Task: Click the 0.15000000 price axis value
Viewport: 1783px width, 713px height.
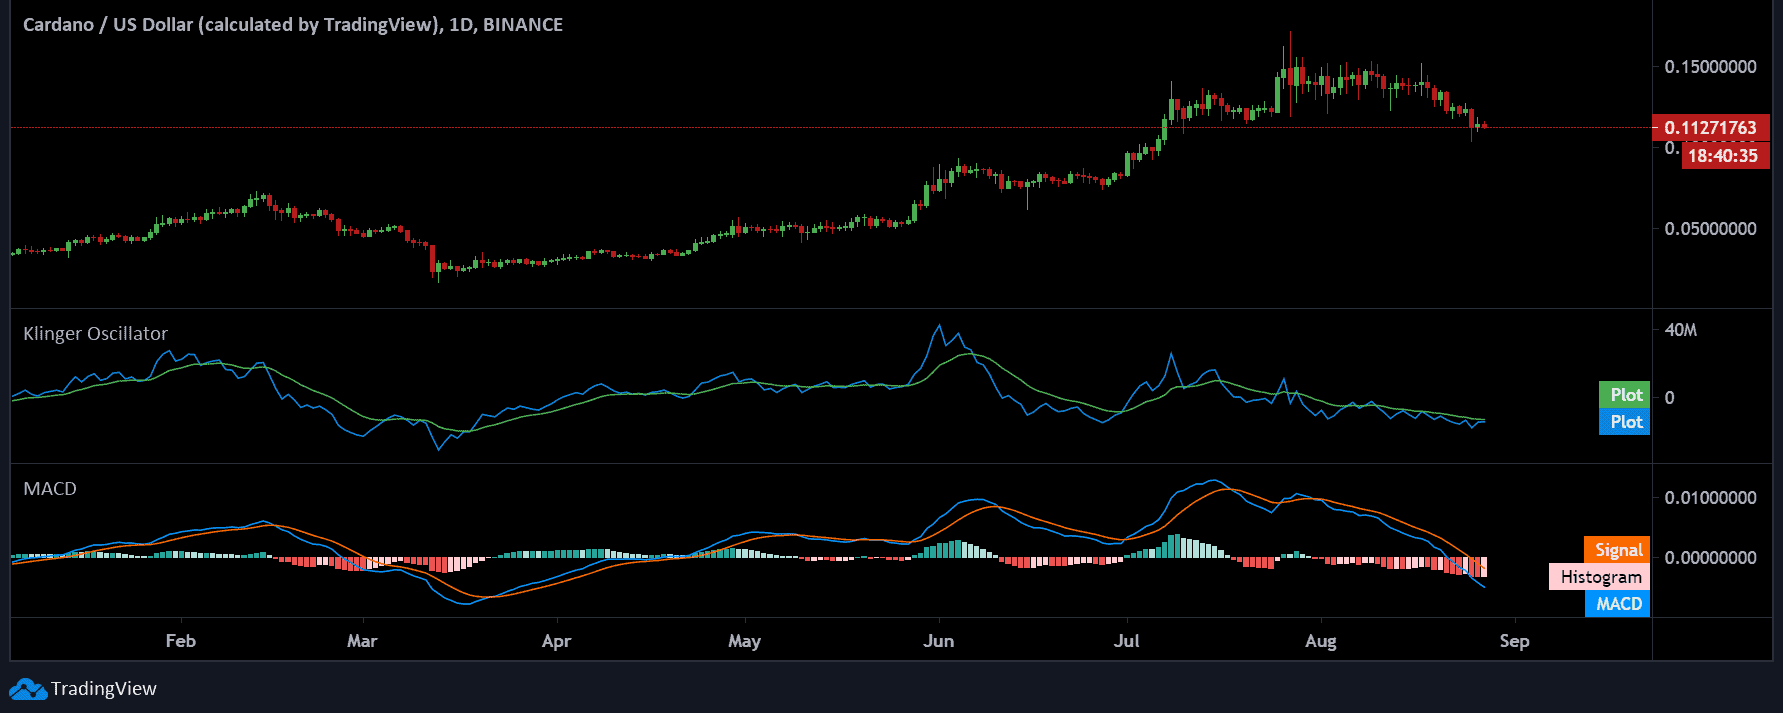Action: tap(1710, 67)
